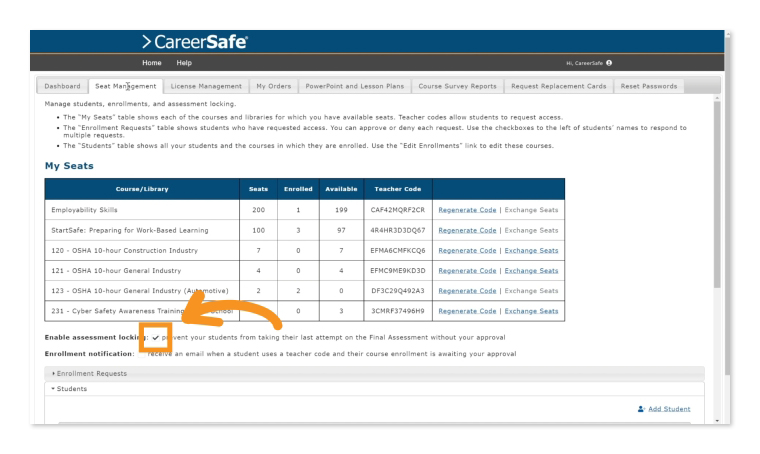The width and height of the screenshot is (760, 454).
Task: Click teacher code EFMA6CMFKCQ6
Action: click(397, 250)
